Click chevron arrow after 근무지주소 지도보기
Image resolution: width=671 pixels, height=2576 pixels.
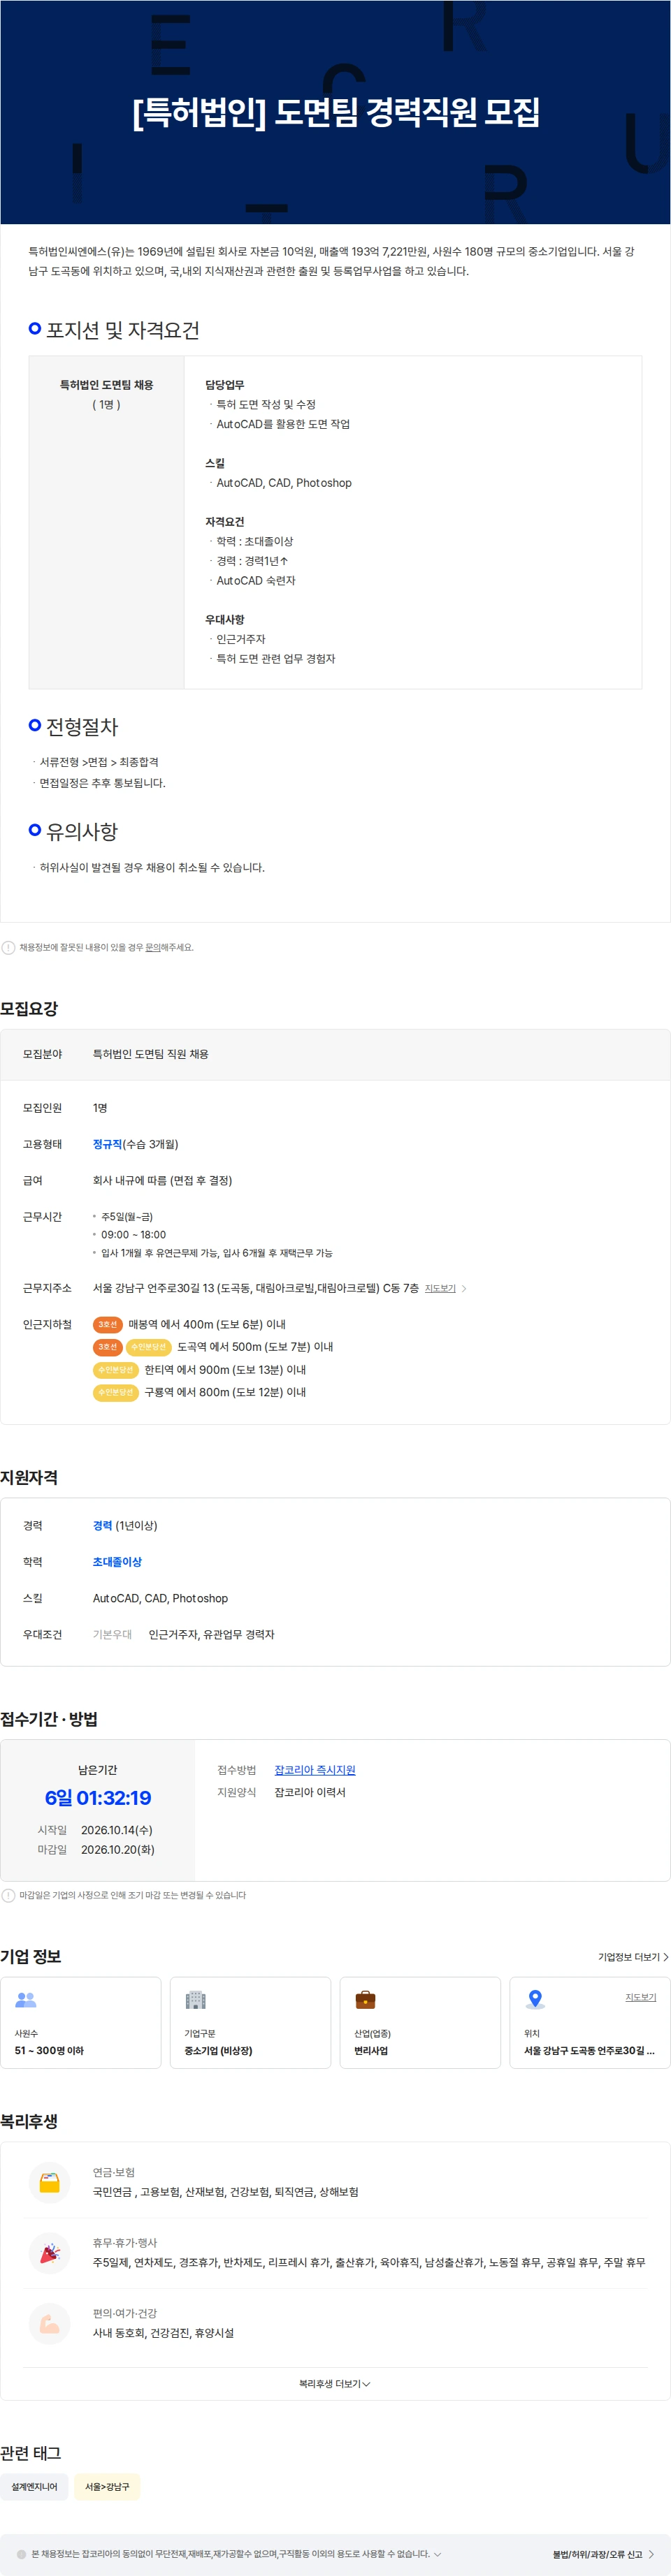click(464, 1288)
